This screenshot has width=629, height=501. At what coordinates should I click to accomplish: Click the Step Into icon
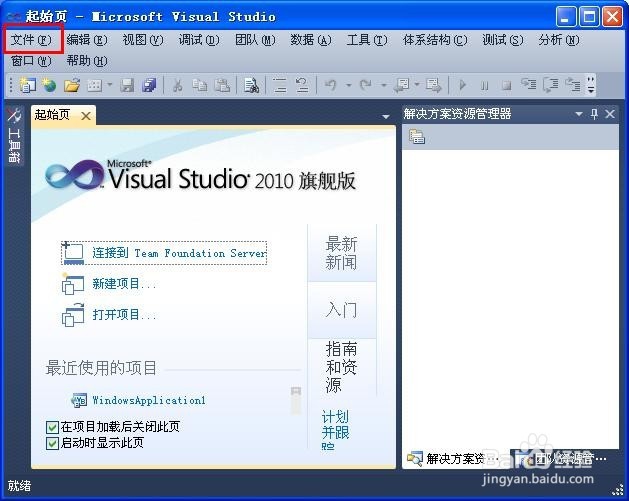529,85
